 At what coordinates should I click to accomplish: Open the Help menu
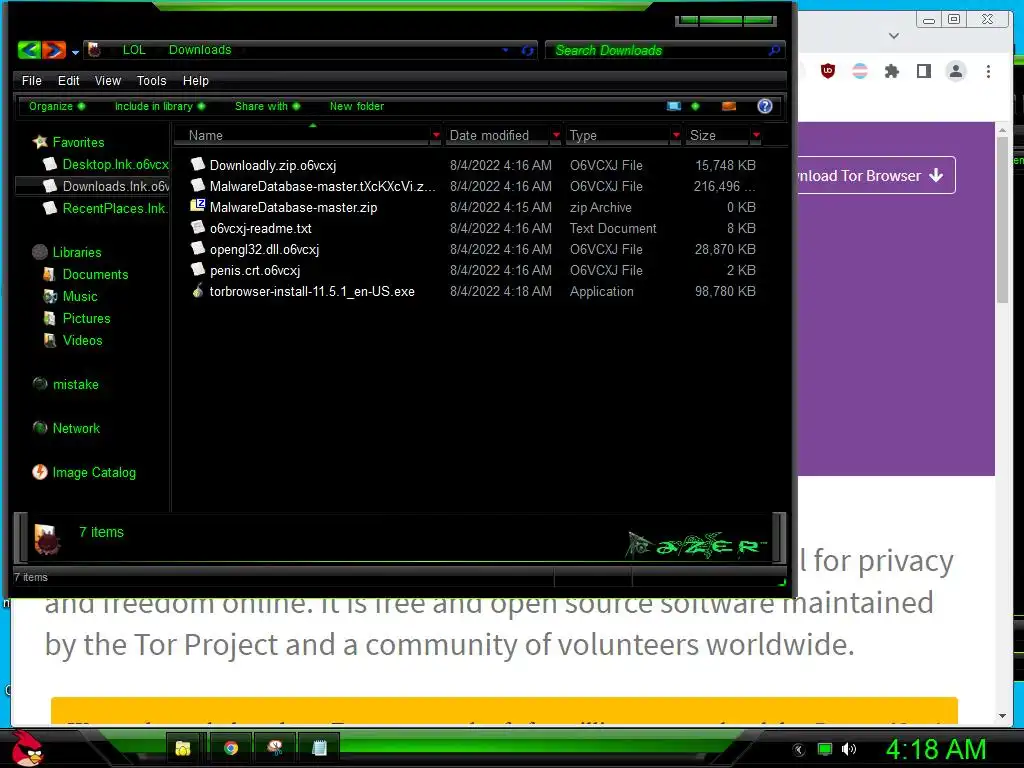click(x=195, y=80)
